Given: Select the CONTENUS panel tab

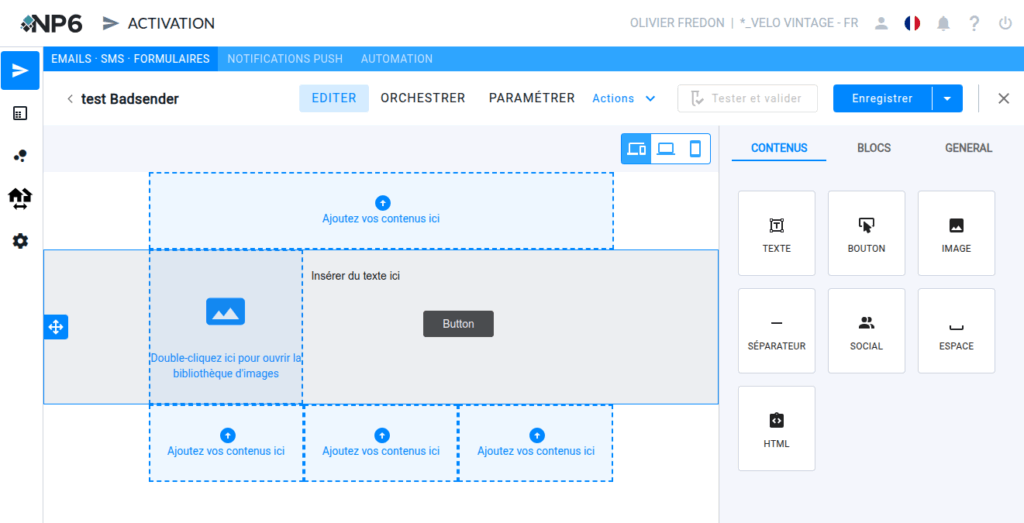Looking at the screenshot, I should click(x=779, y=148).
